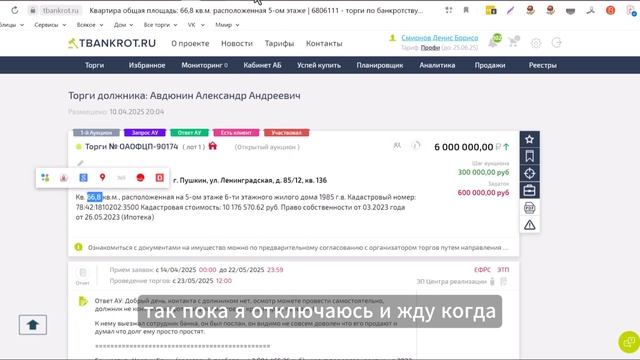Click the crosshair monitoring icon
The image size is (640, 360).
pyautogui.click(x=529, y=173)
